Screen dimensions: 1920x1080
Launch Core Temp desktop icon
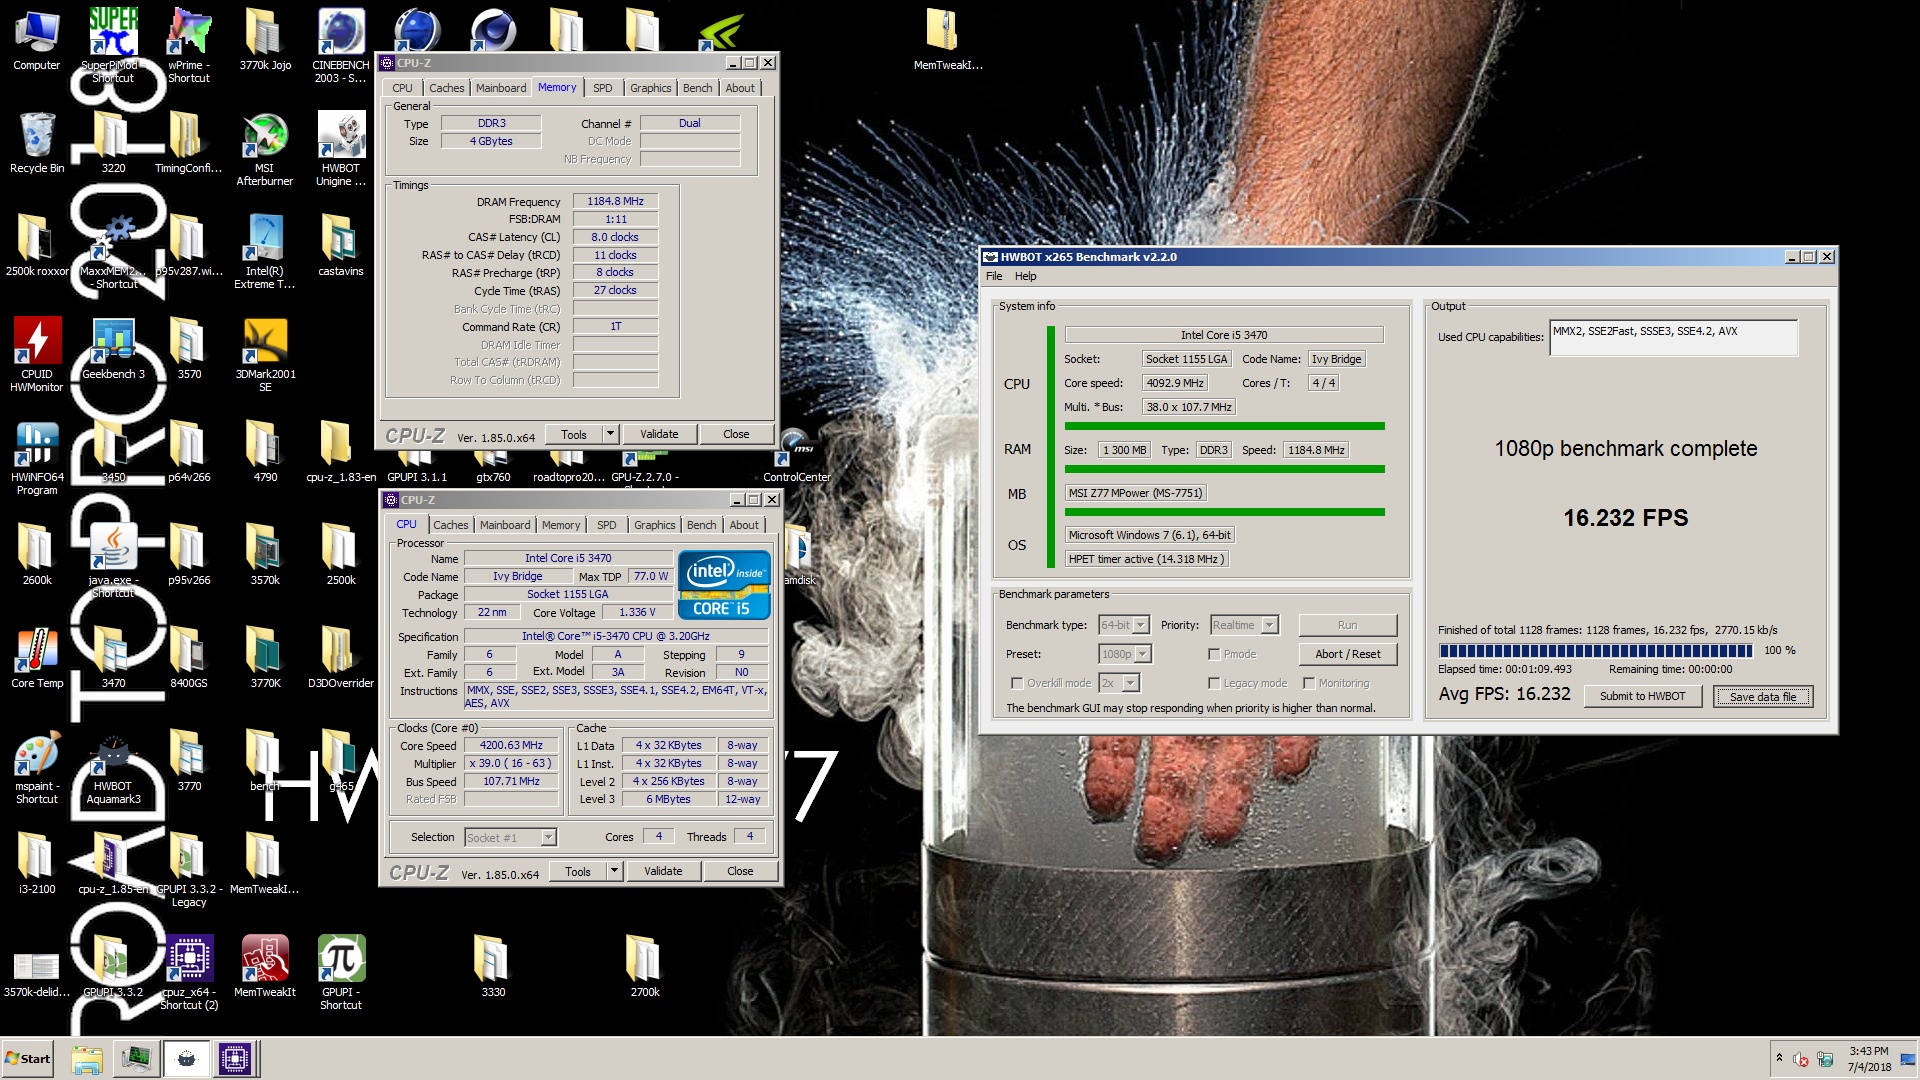(37, 657)
